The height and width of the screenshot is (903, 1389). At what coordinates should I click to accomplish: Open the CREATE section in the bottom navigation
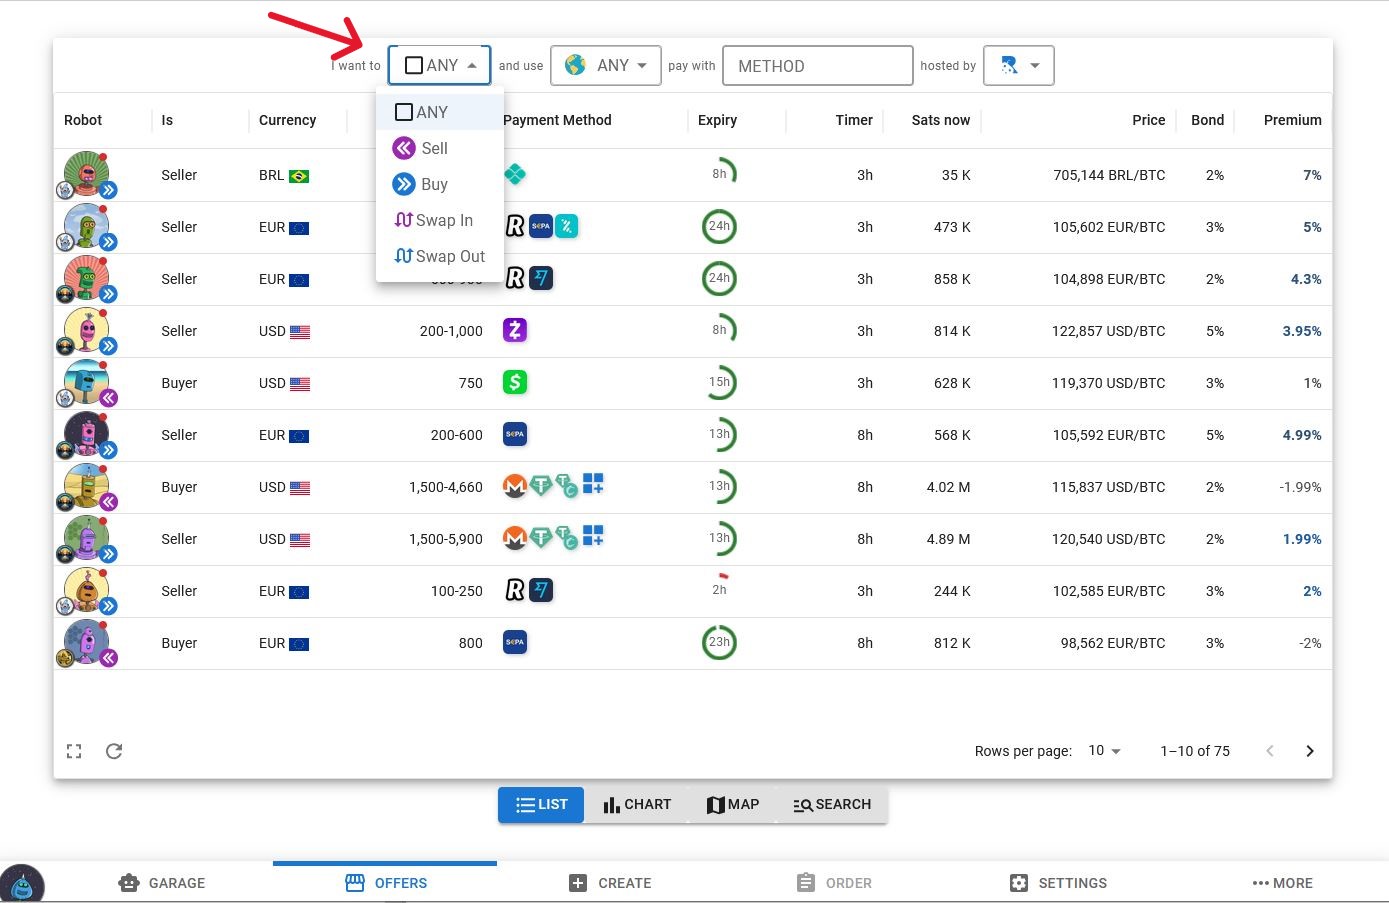[x=610, y=883]
